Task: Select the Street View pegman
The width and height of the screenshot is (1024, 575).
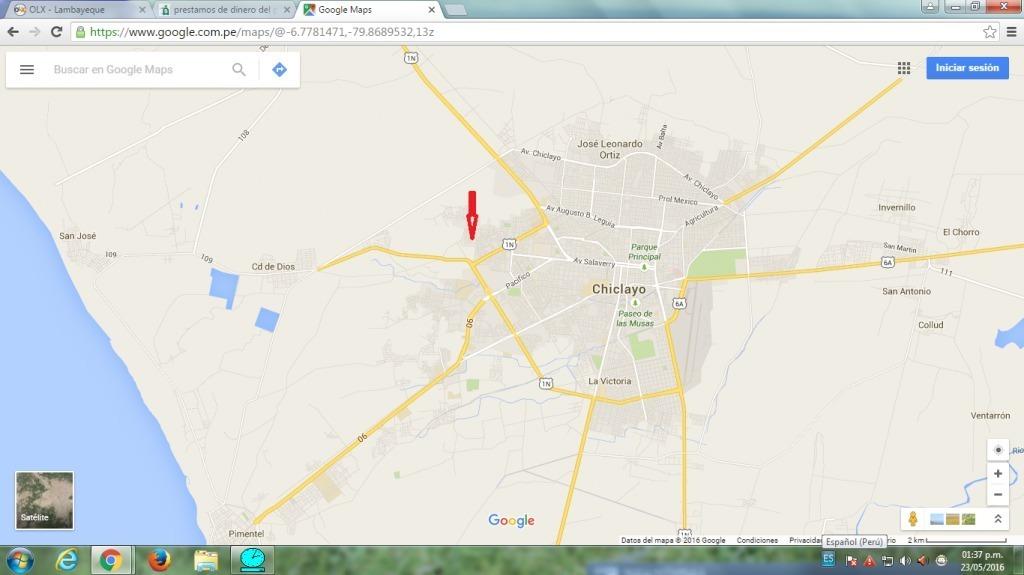Action: [913, 519]
